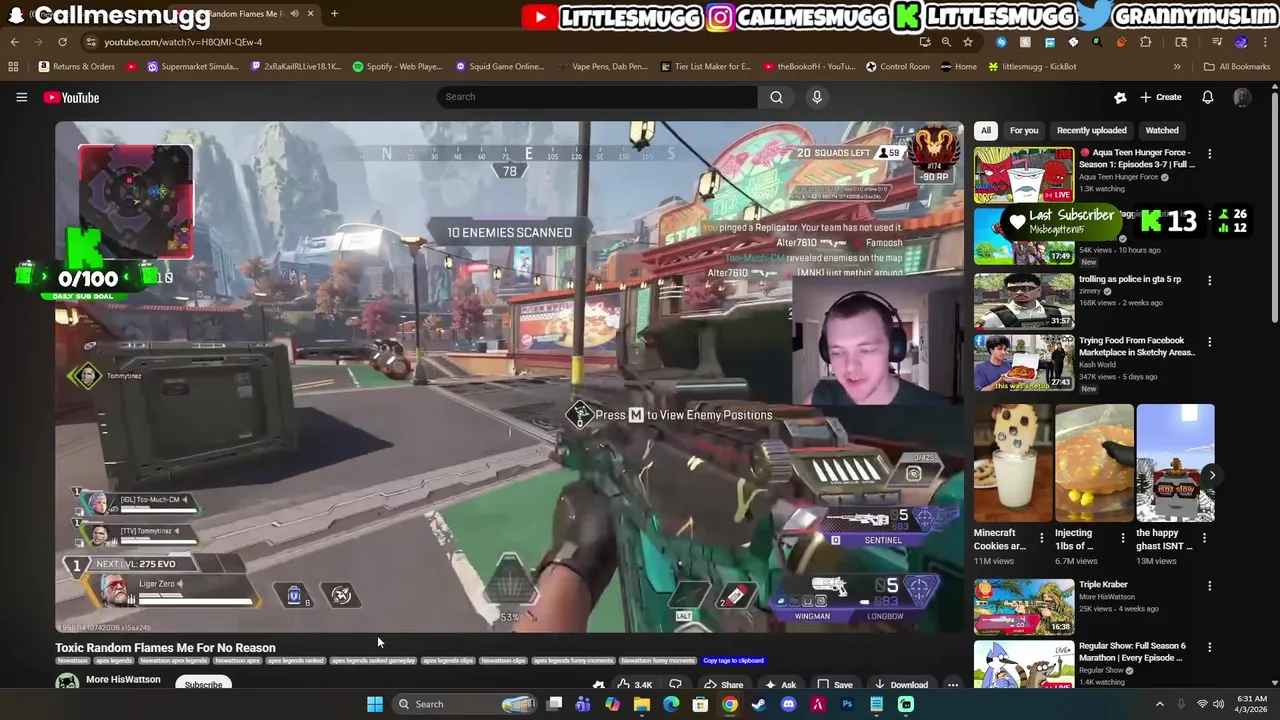
Task: Open the Control Room bookmark
Action: coord(897,66)
